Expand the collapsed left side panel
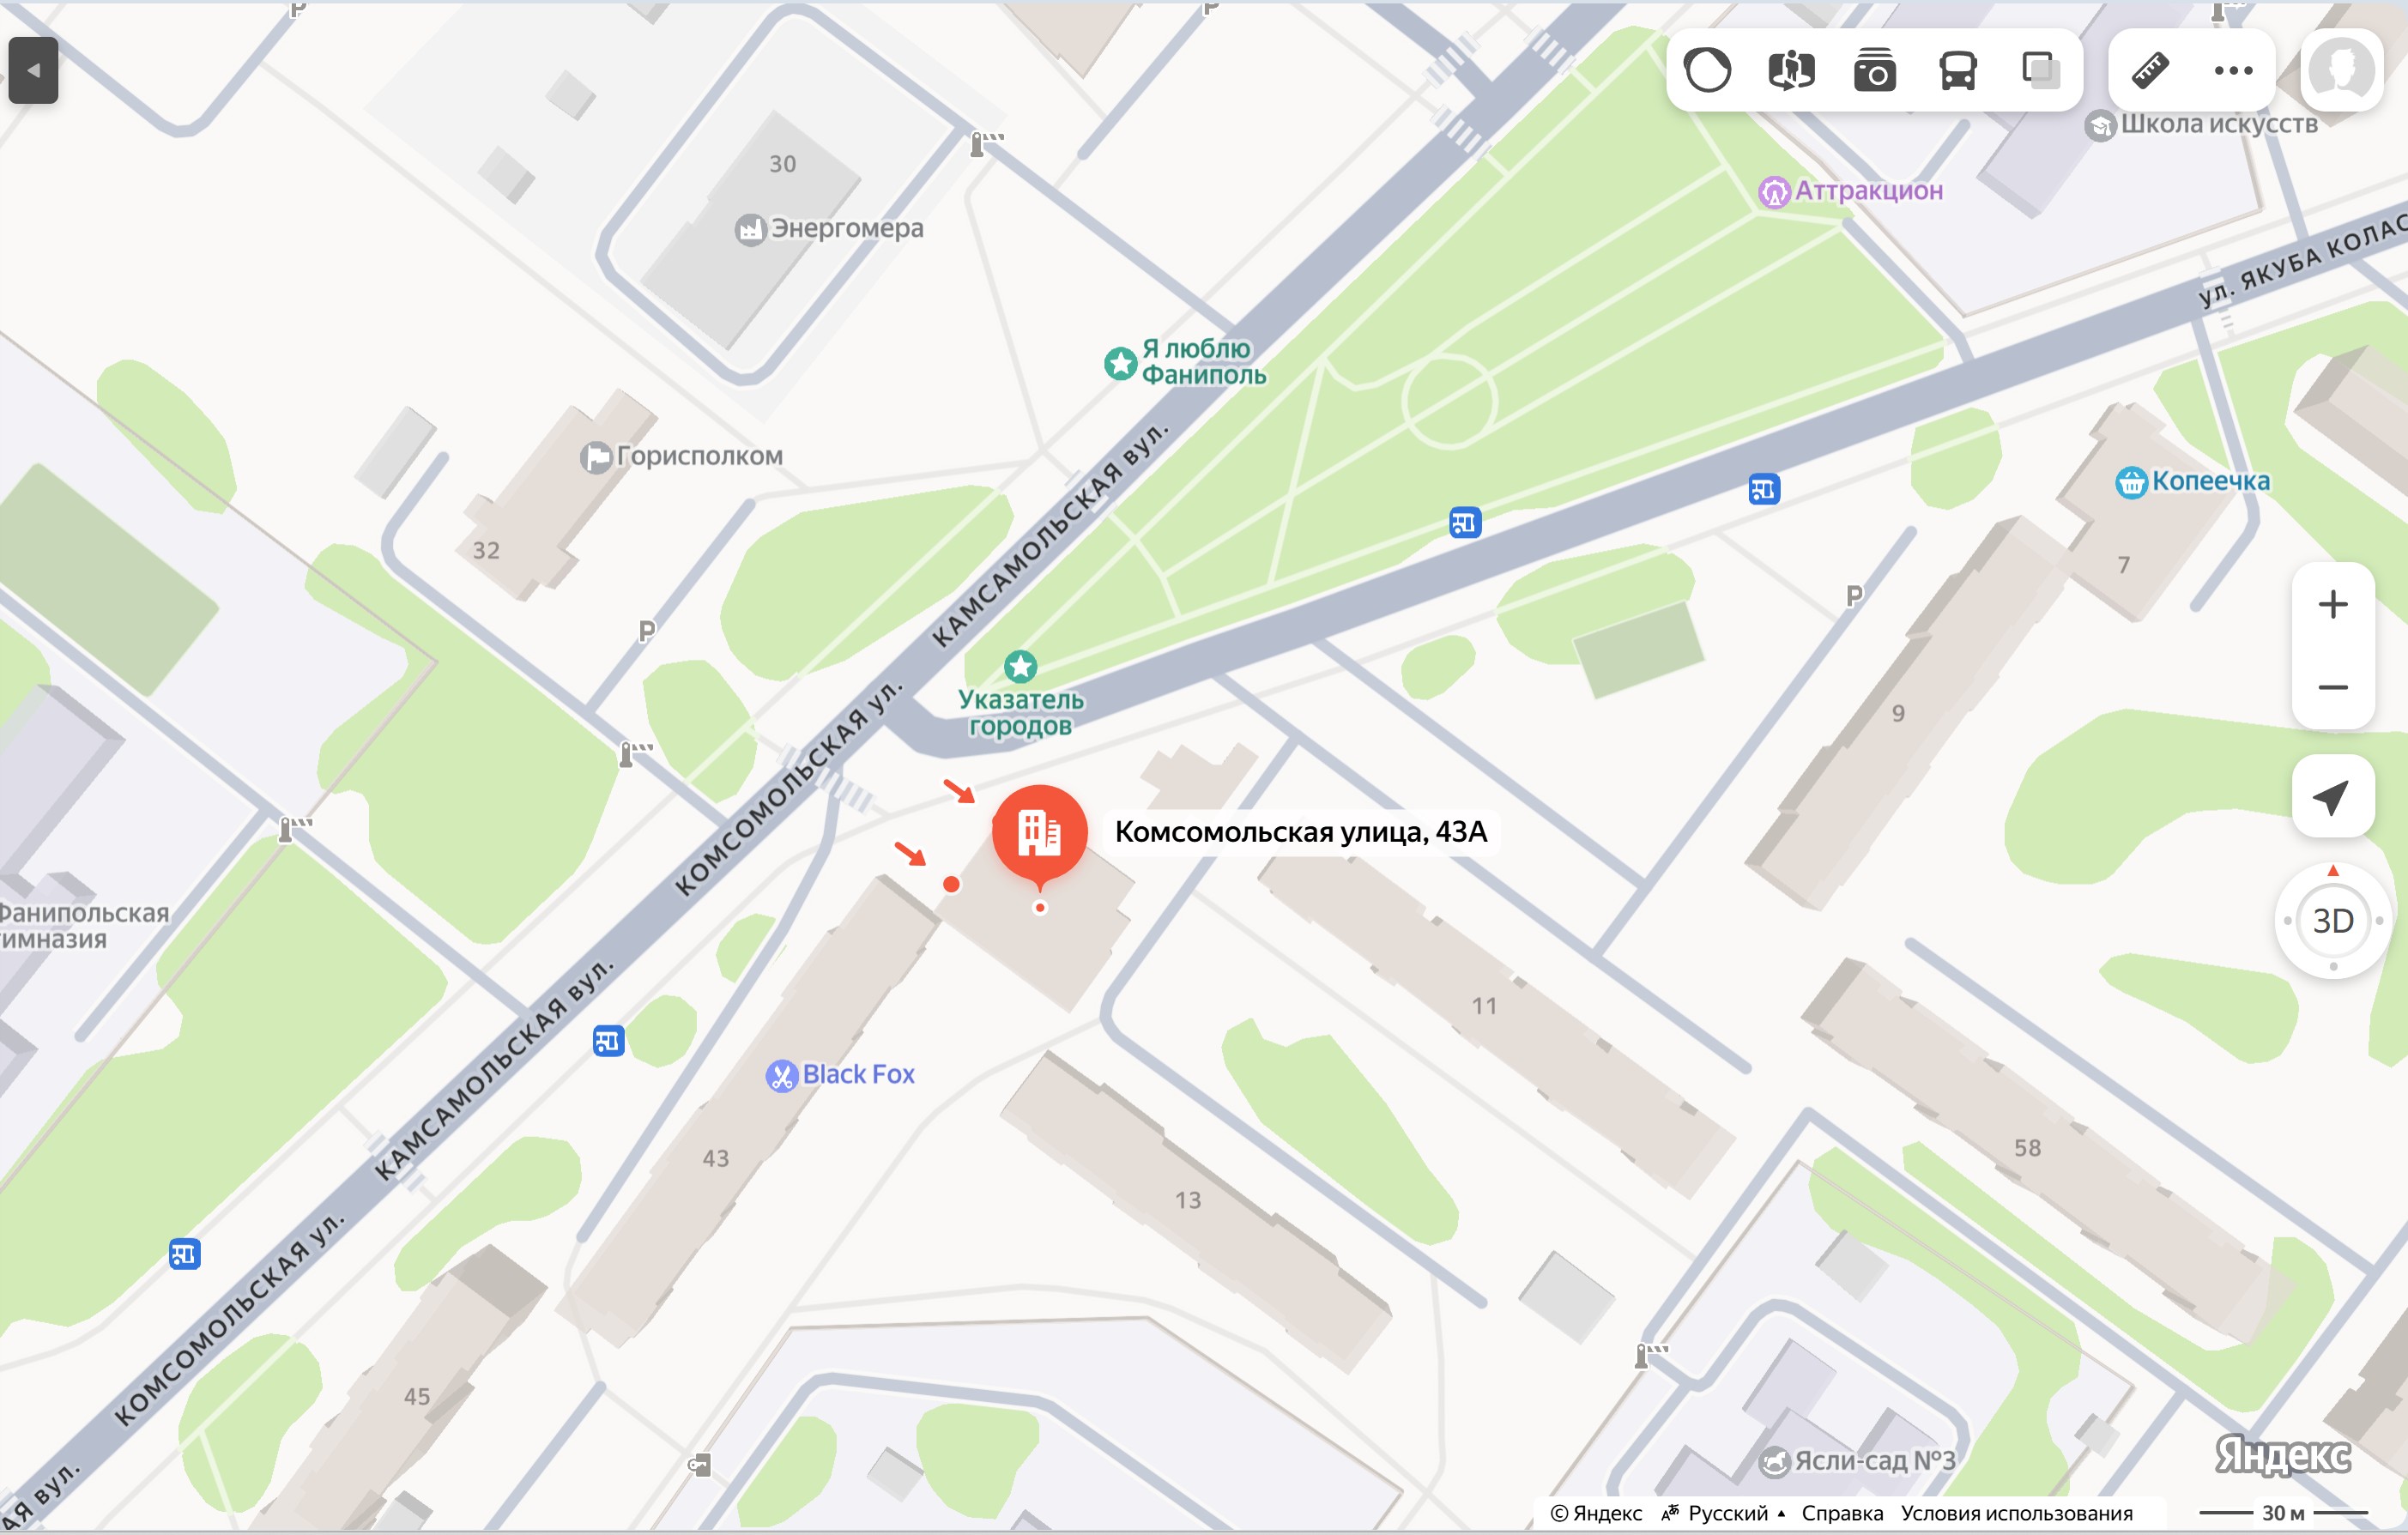The image size is (2408, 1535). coord(33,70)
